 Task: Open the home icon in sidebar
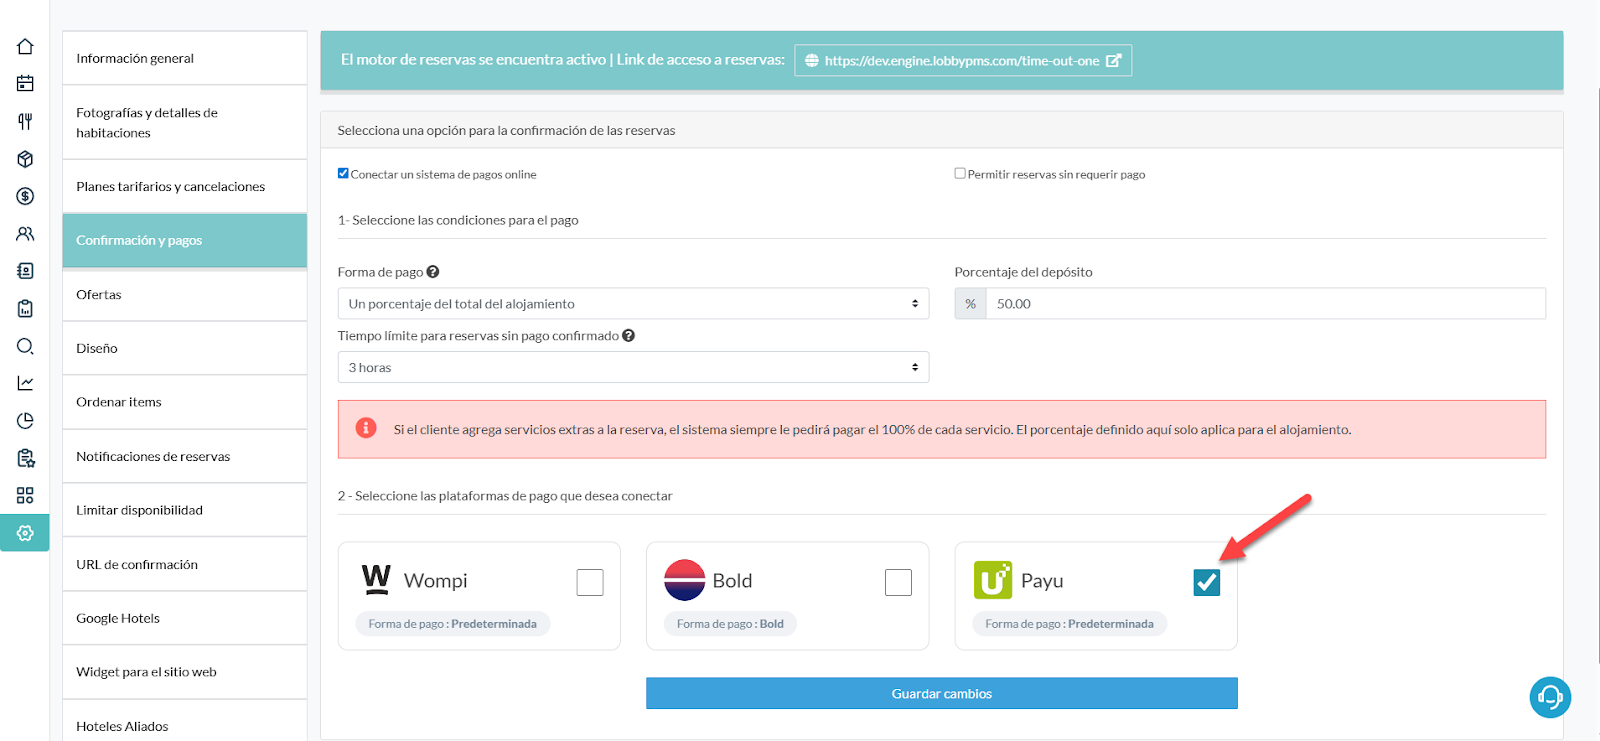25,47
